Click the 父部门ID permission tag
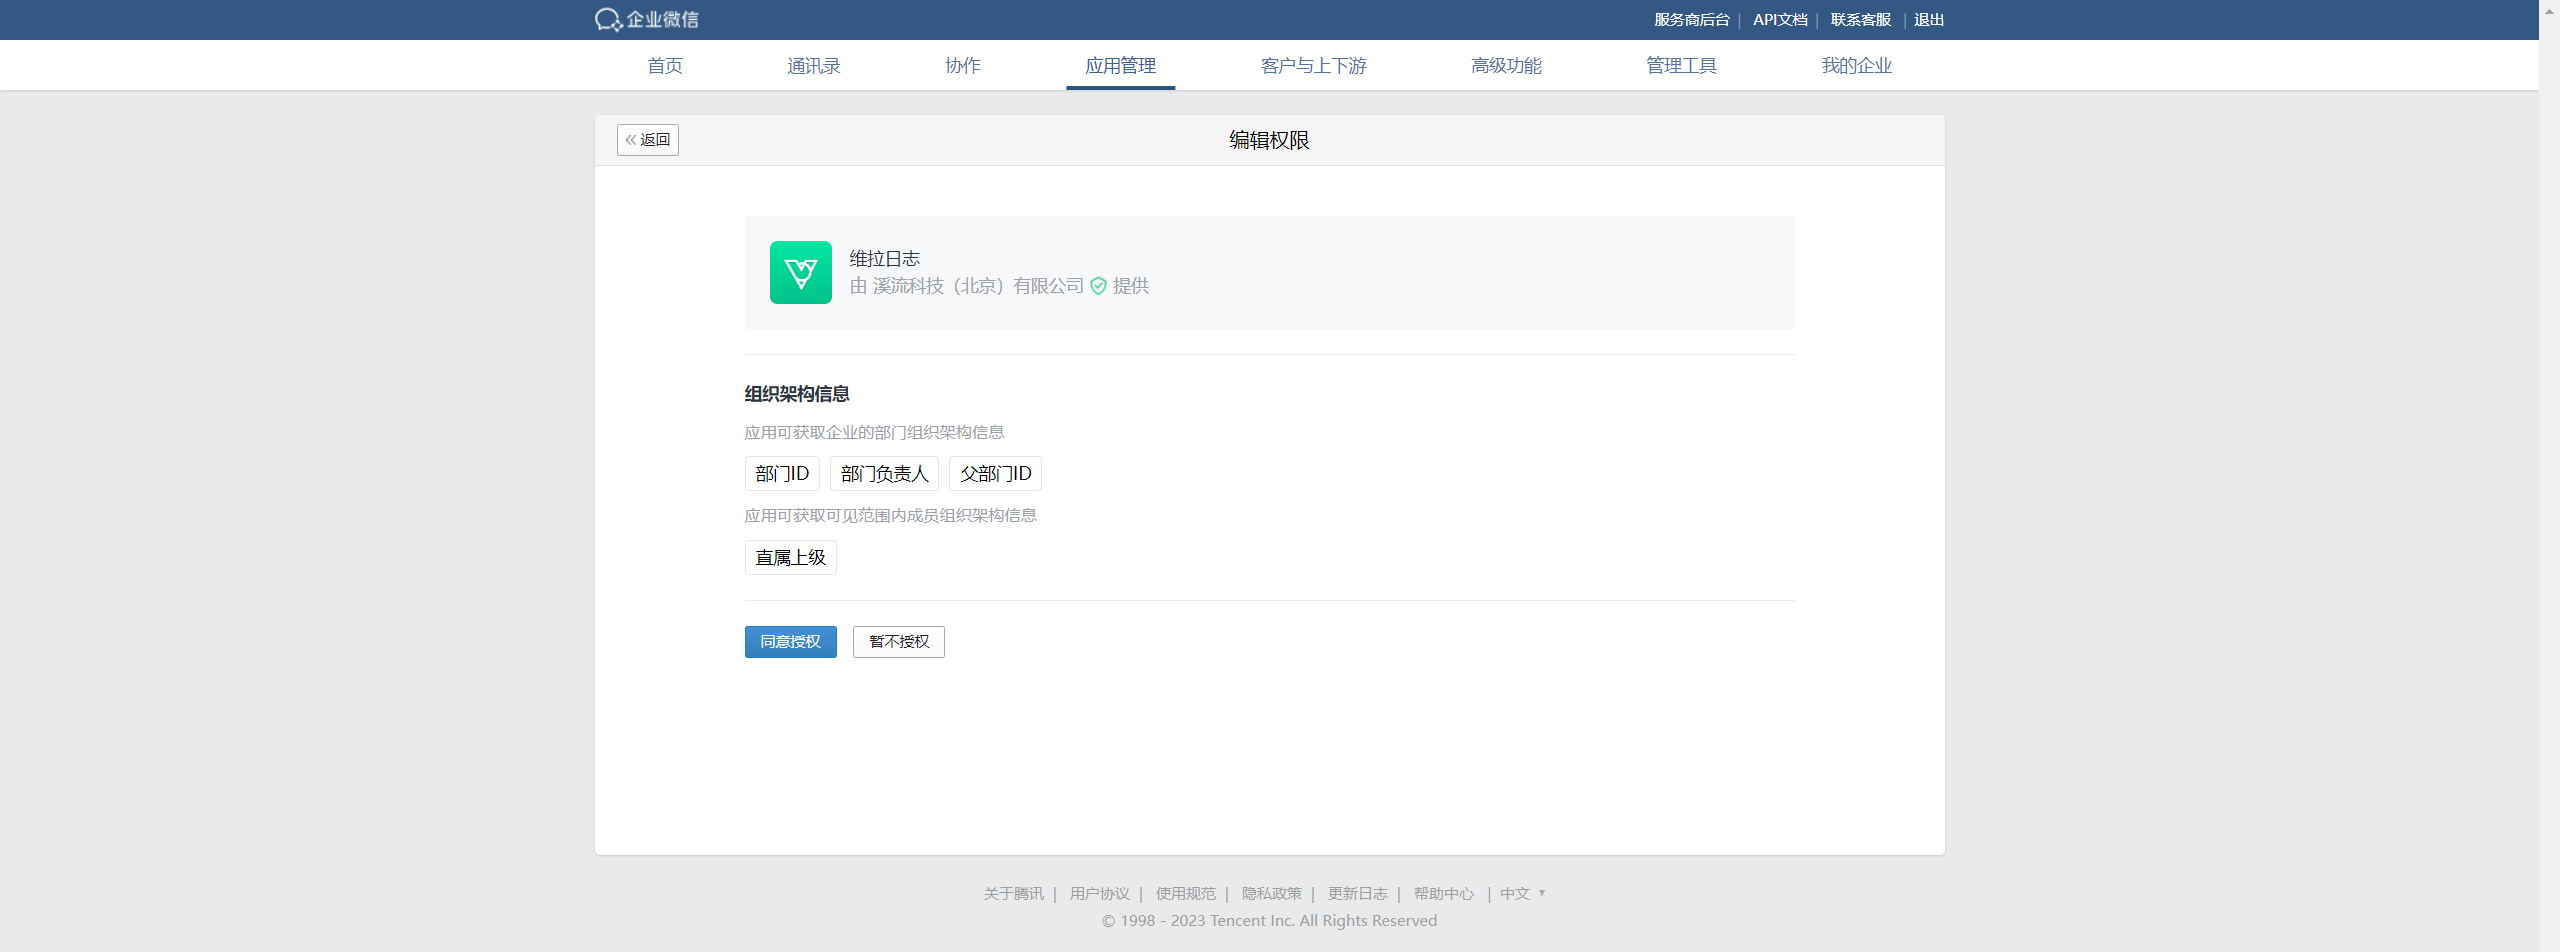The height and width of the screenshot is (952, 2560). 995,474
